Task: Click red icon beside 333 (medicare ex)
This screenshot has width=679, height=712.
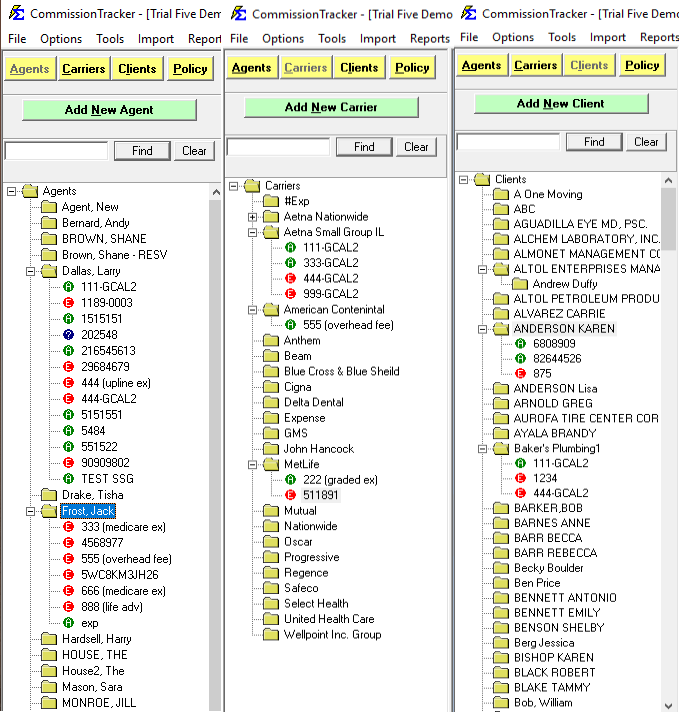Action: pos(69,527)
